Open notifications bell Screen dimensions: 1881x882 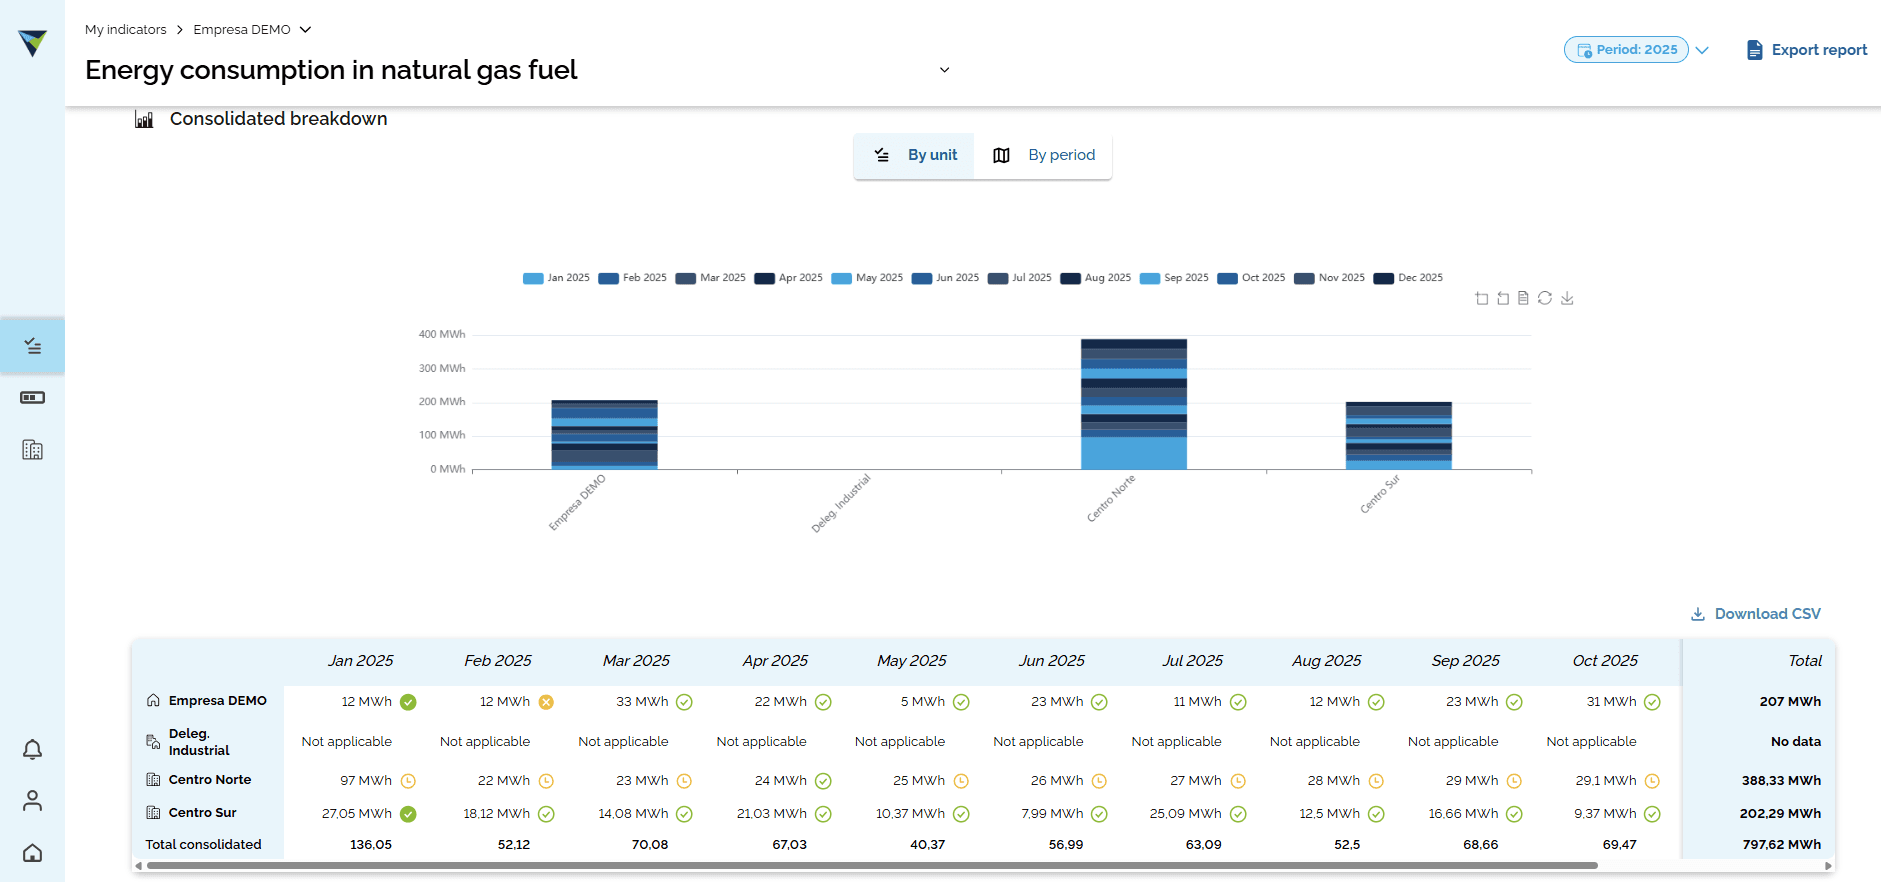[x=32, y=749]
